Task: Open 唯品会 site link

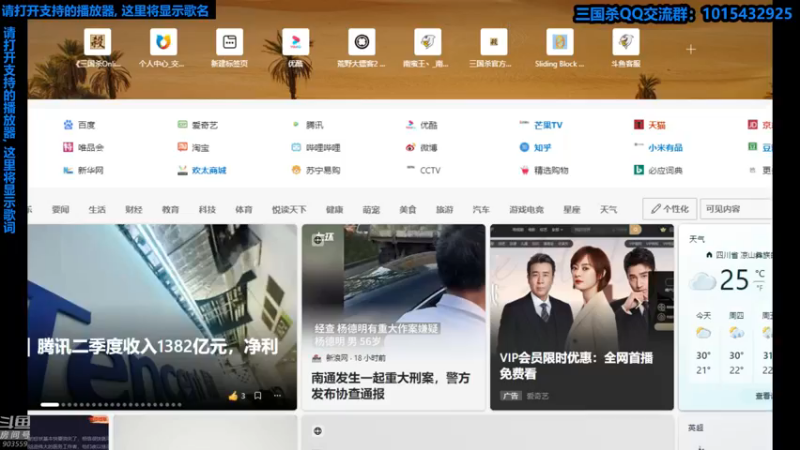Action: (x=83, y=147)
